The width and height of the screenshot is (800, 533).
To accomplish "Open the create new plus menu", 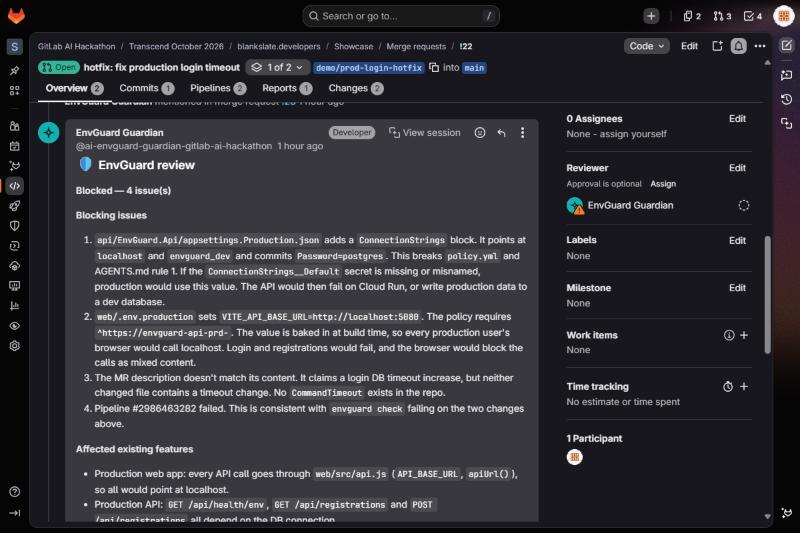I will (651, 16).
